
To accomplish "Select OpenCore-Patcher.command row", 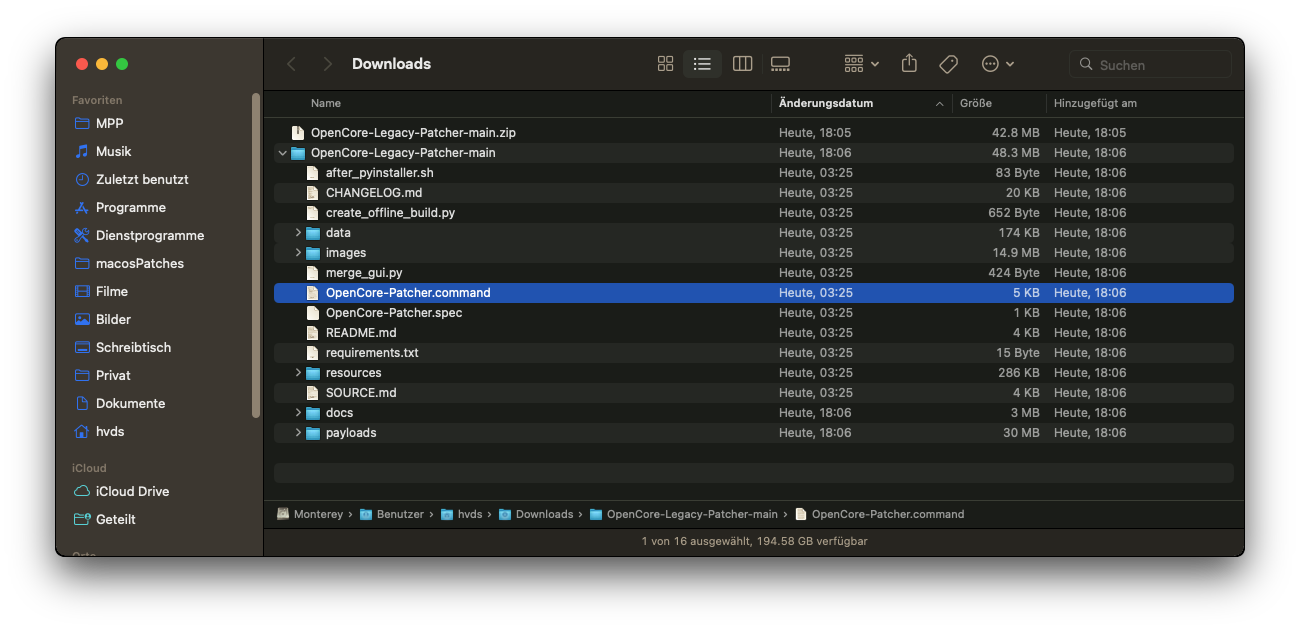I will pos(754,293).
